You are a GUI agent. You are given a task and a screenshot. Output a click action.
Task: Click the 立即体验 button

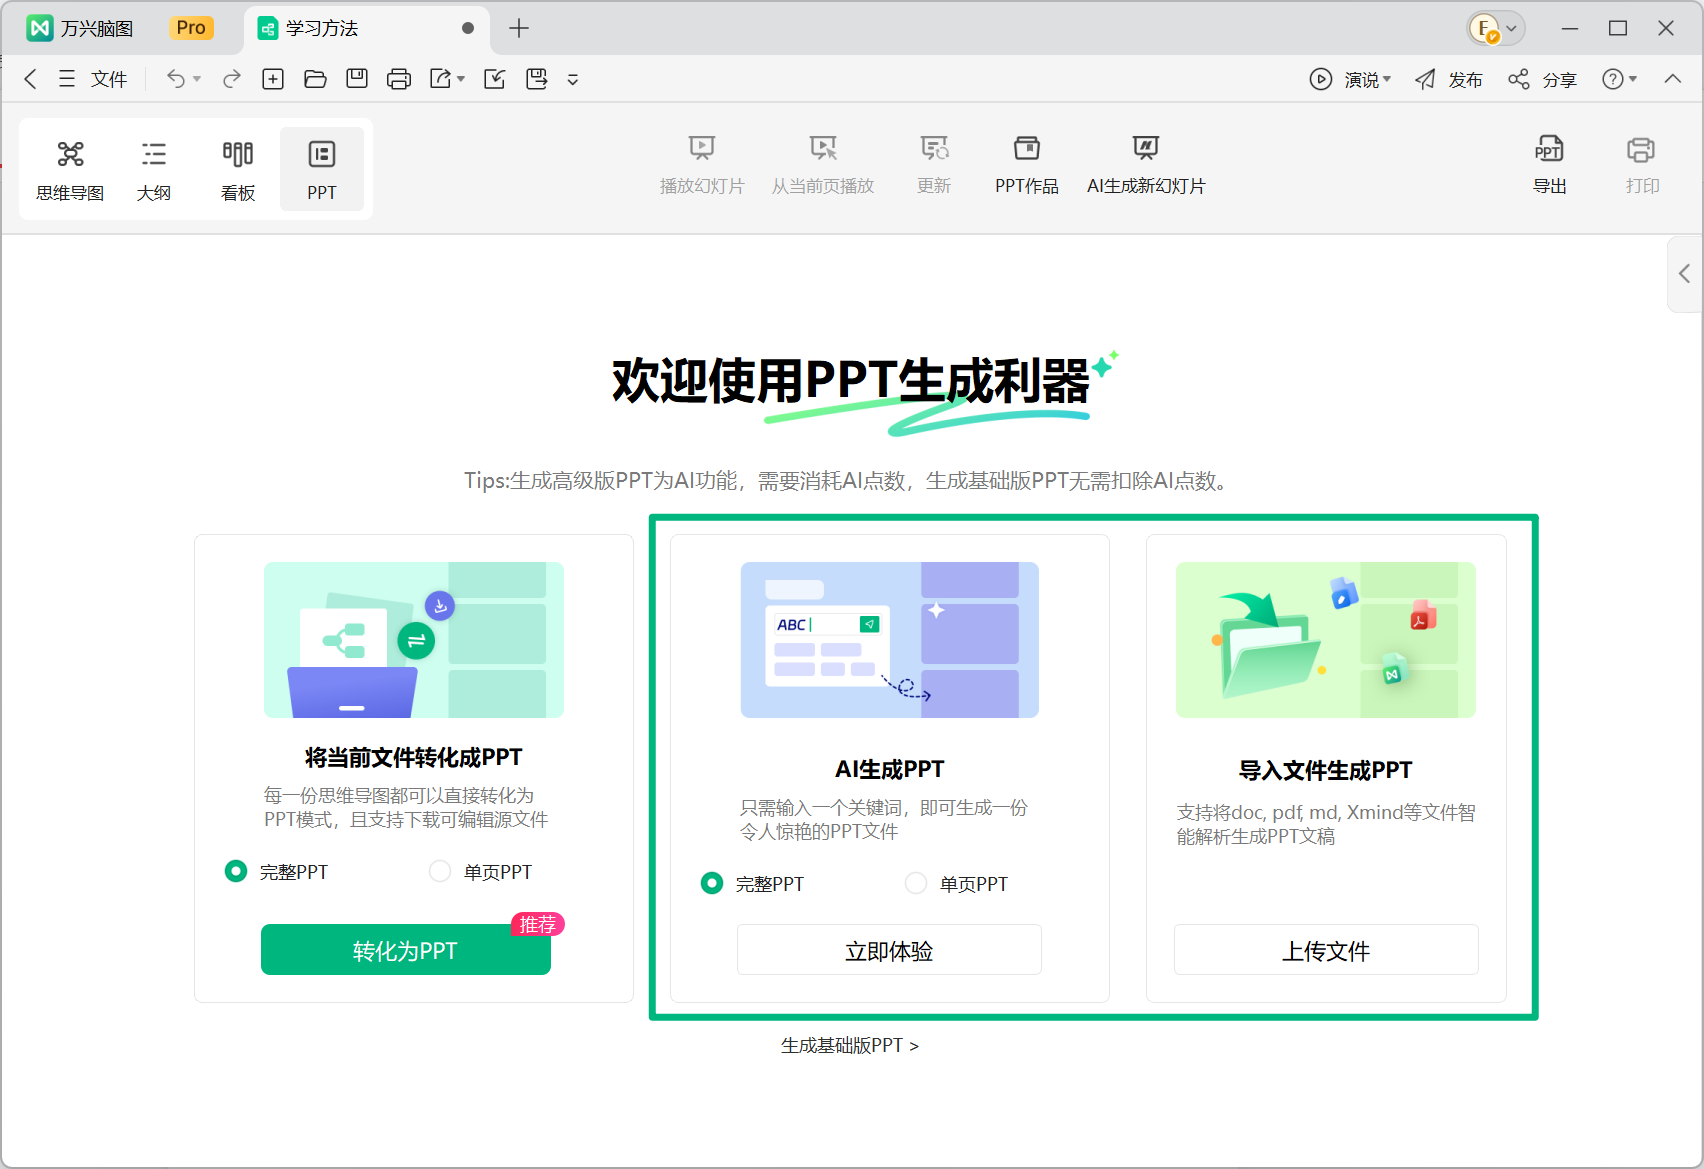(x=889, y=950)
